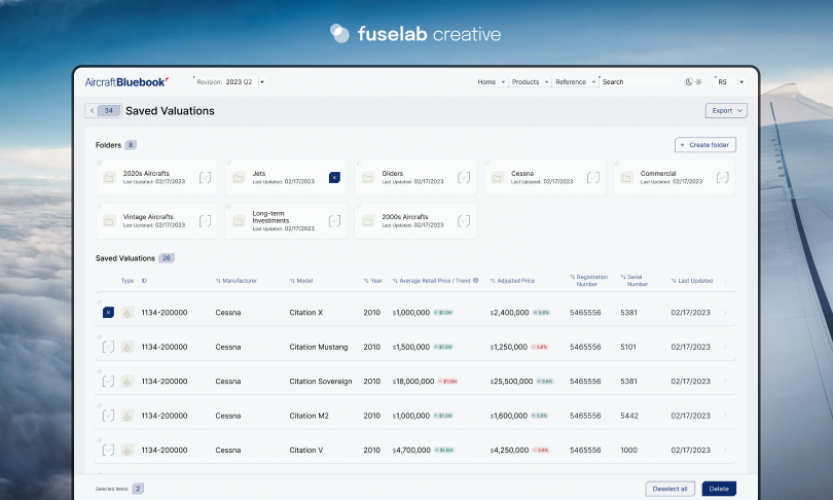Screen dimensions: 833x500
Task: Sort table by Adjusted Price
Action: point(513,281)
